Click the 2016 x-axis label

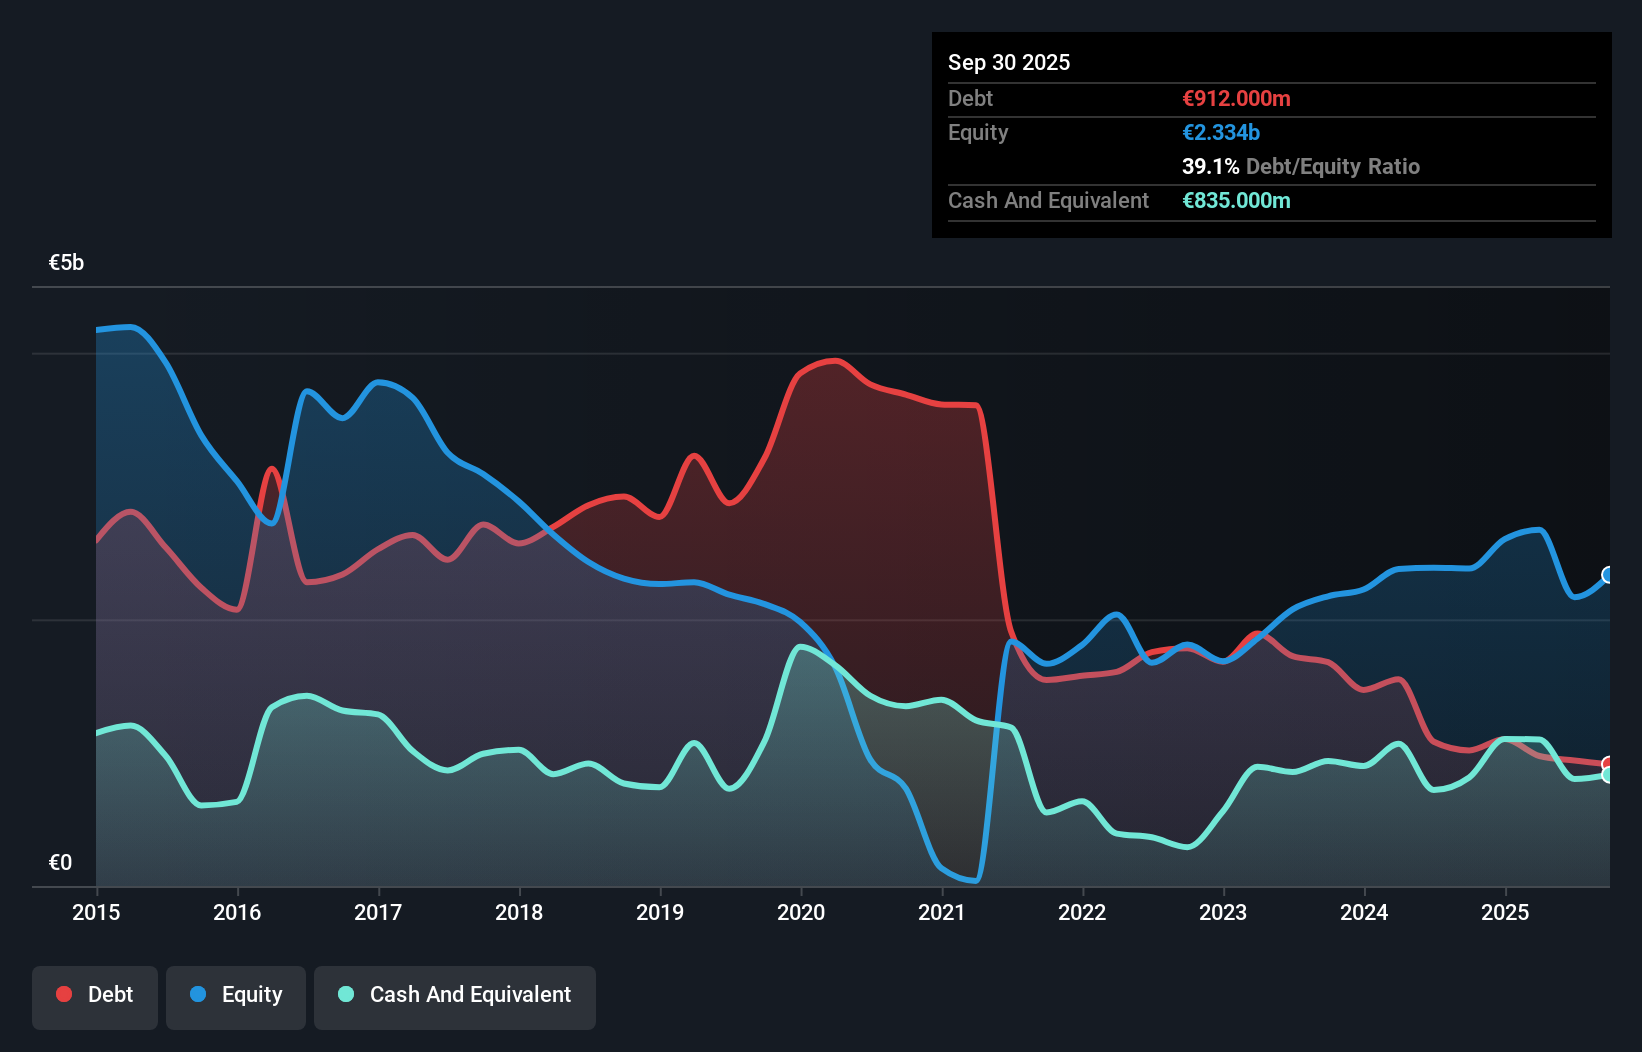tap(237, 912)
